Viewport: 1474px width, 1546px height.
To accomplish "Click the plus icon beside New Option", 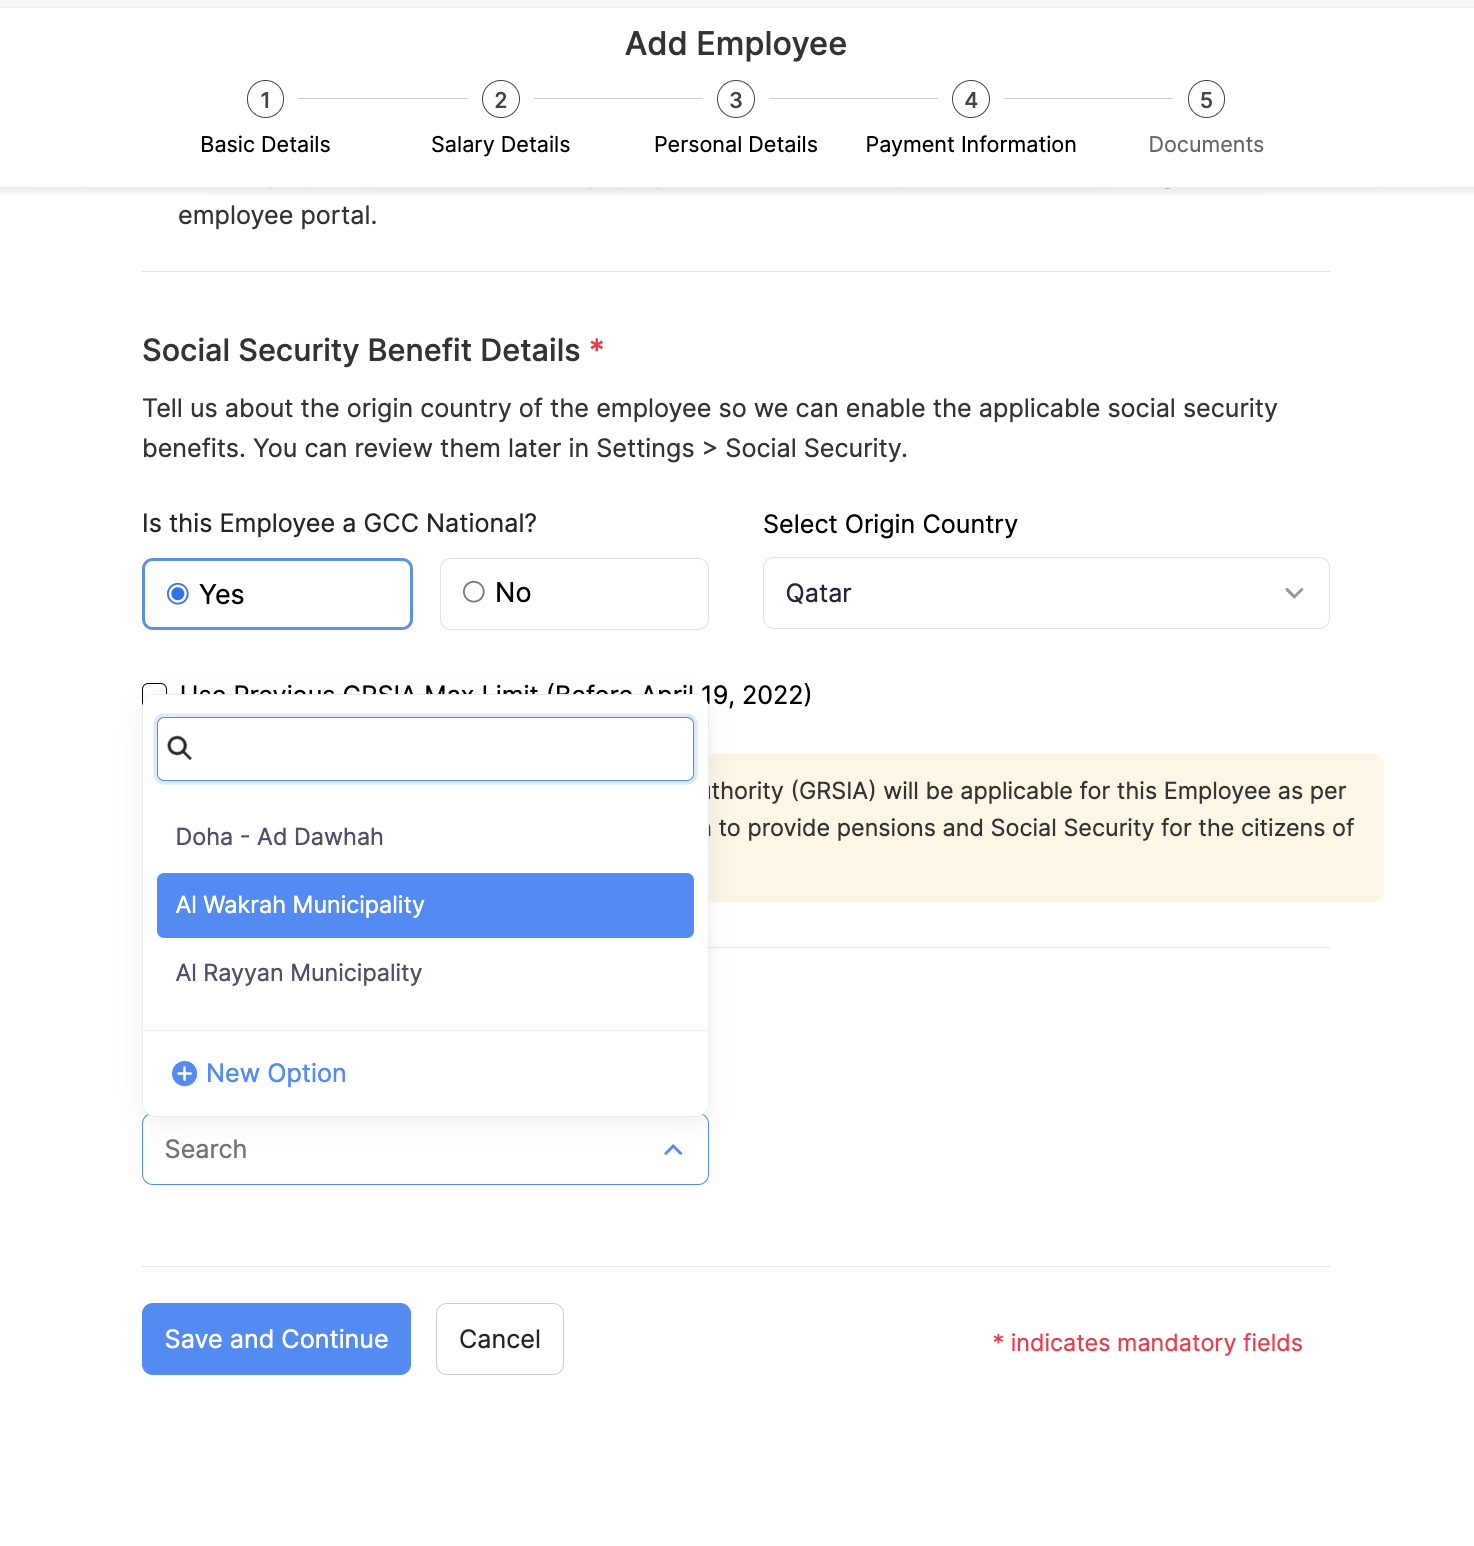I will coord(185,1074).
